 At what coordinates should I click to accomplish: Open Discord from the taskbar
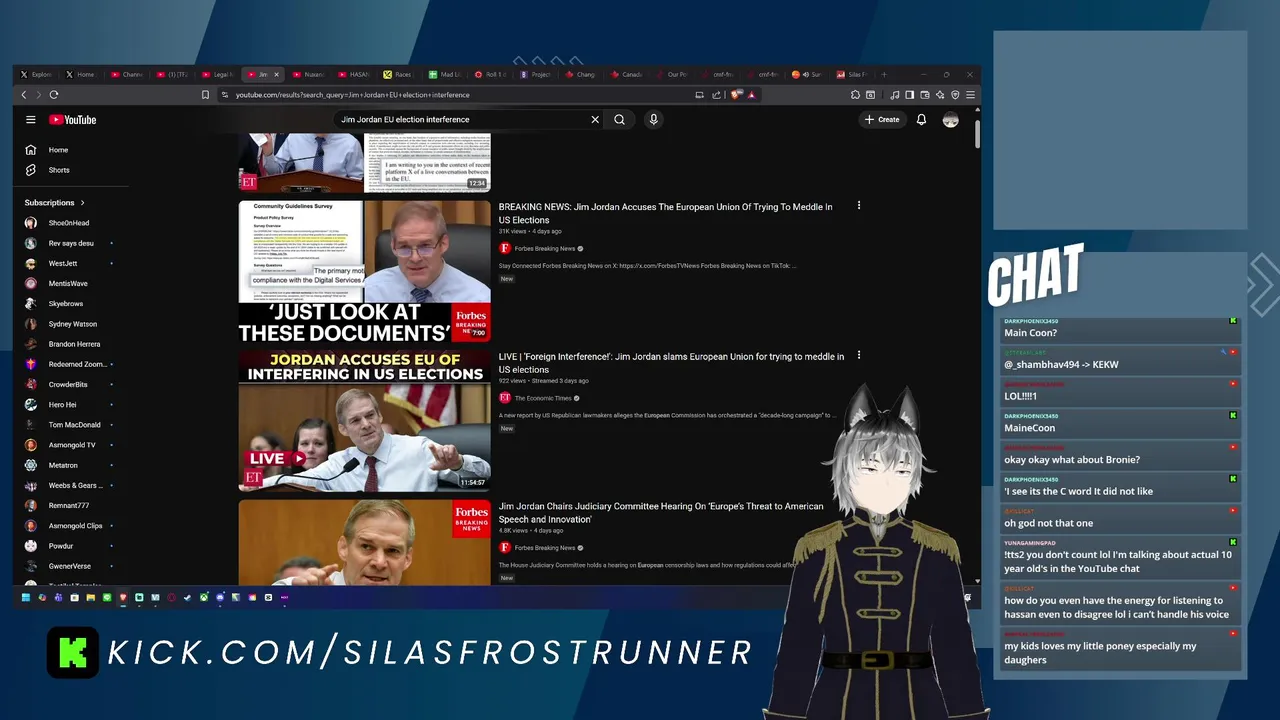tap(220, 597)
